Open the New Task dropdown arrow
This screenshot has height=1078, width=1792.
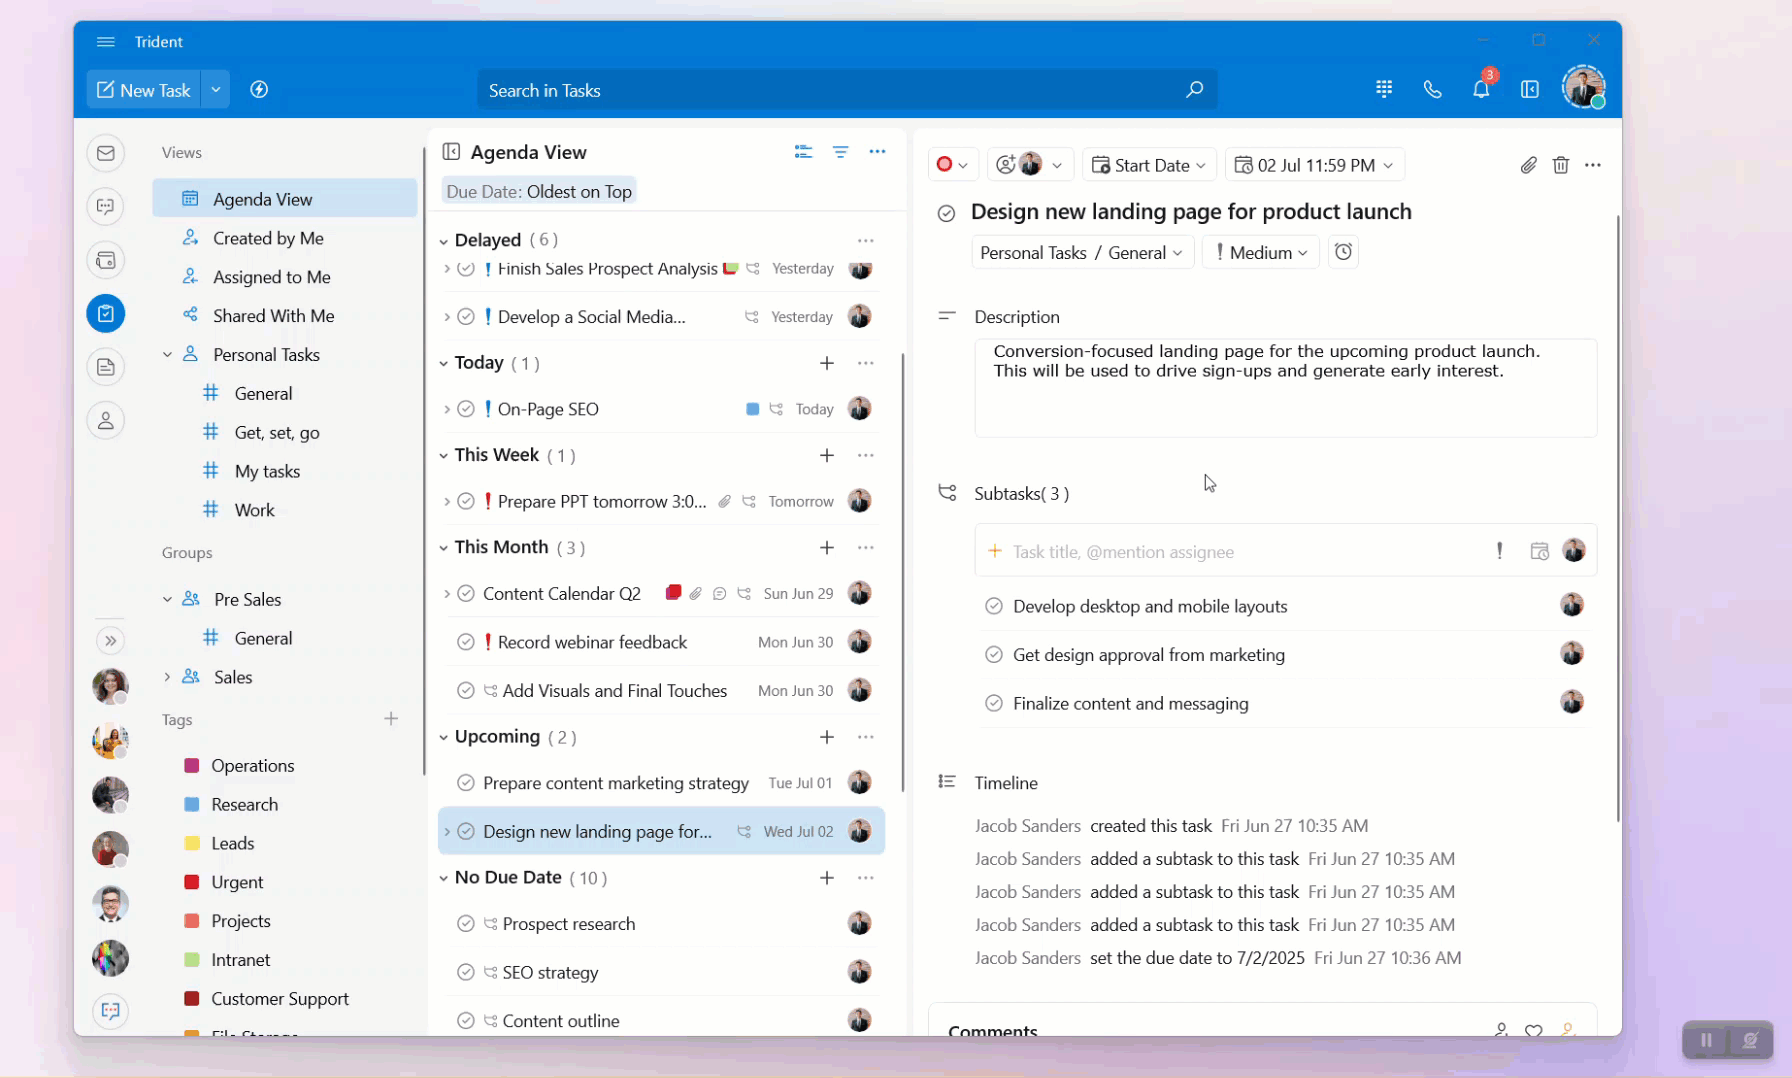tap(216, 90)
